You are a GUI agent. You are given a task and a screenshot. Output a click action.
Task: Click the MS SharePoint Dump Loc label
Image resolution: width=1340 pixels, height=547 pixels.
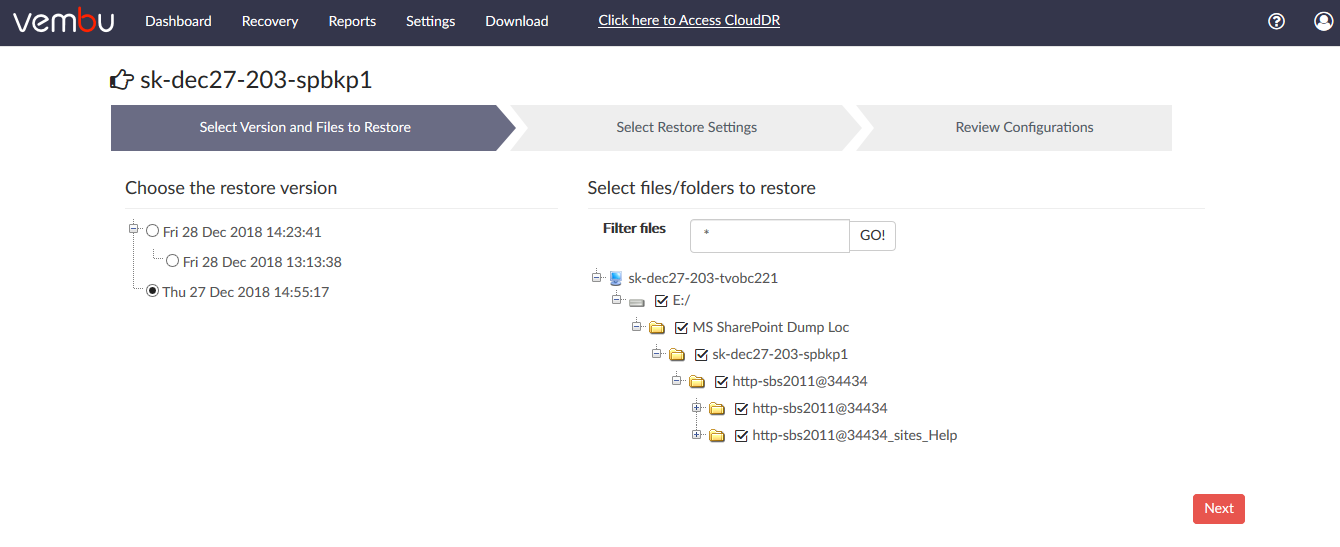771,327
